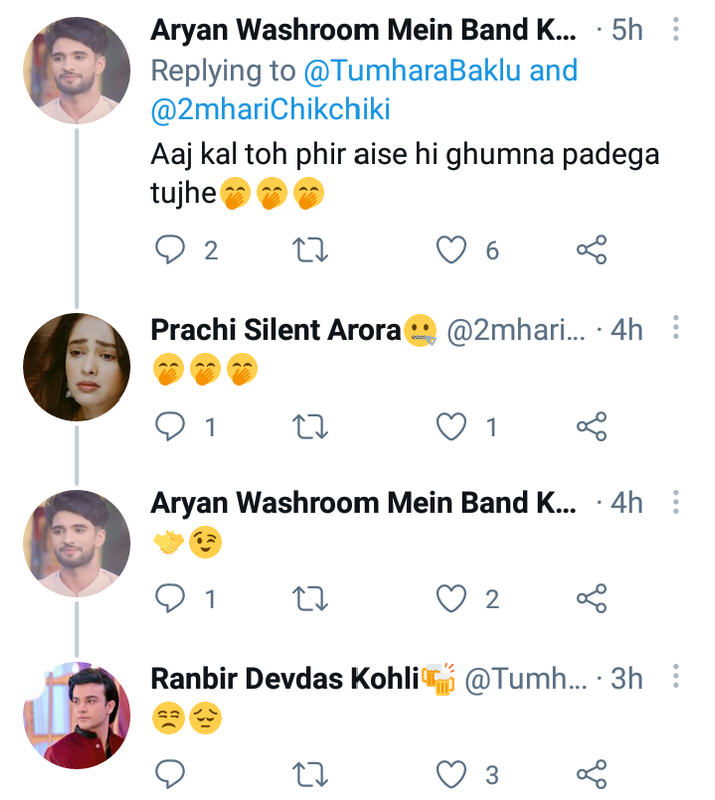
Task: Retweet Prachi Silent Arora's emoji tweet
Action: click(313, 428)
